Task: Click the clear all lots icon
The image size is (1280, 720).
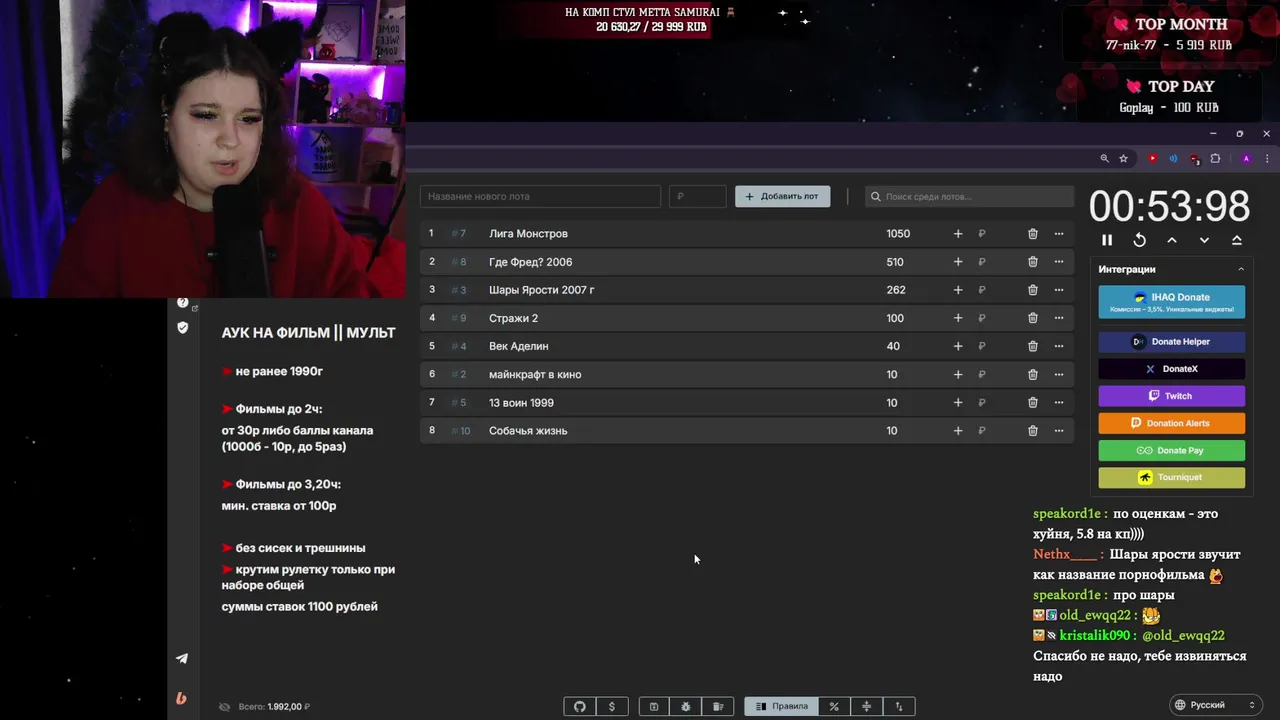Action: [718, 706]
